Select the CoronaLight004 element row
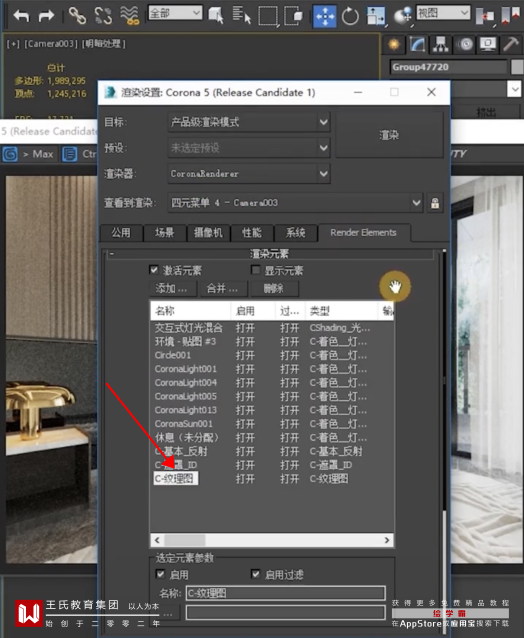 click(272, 383)
